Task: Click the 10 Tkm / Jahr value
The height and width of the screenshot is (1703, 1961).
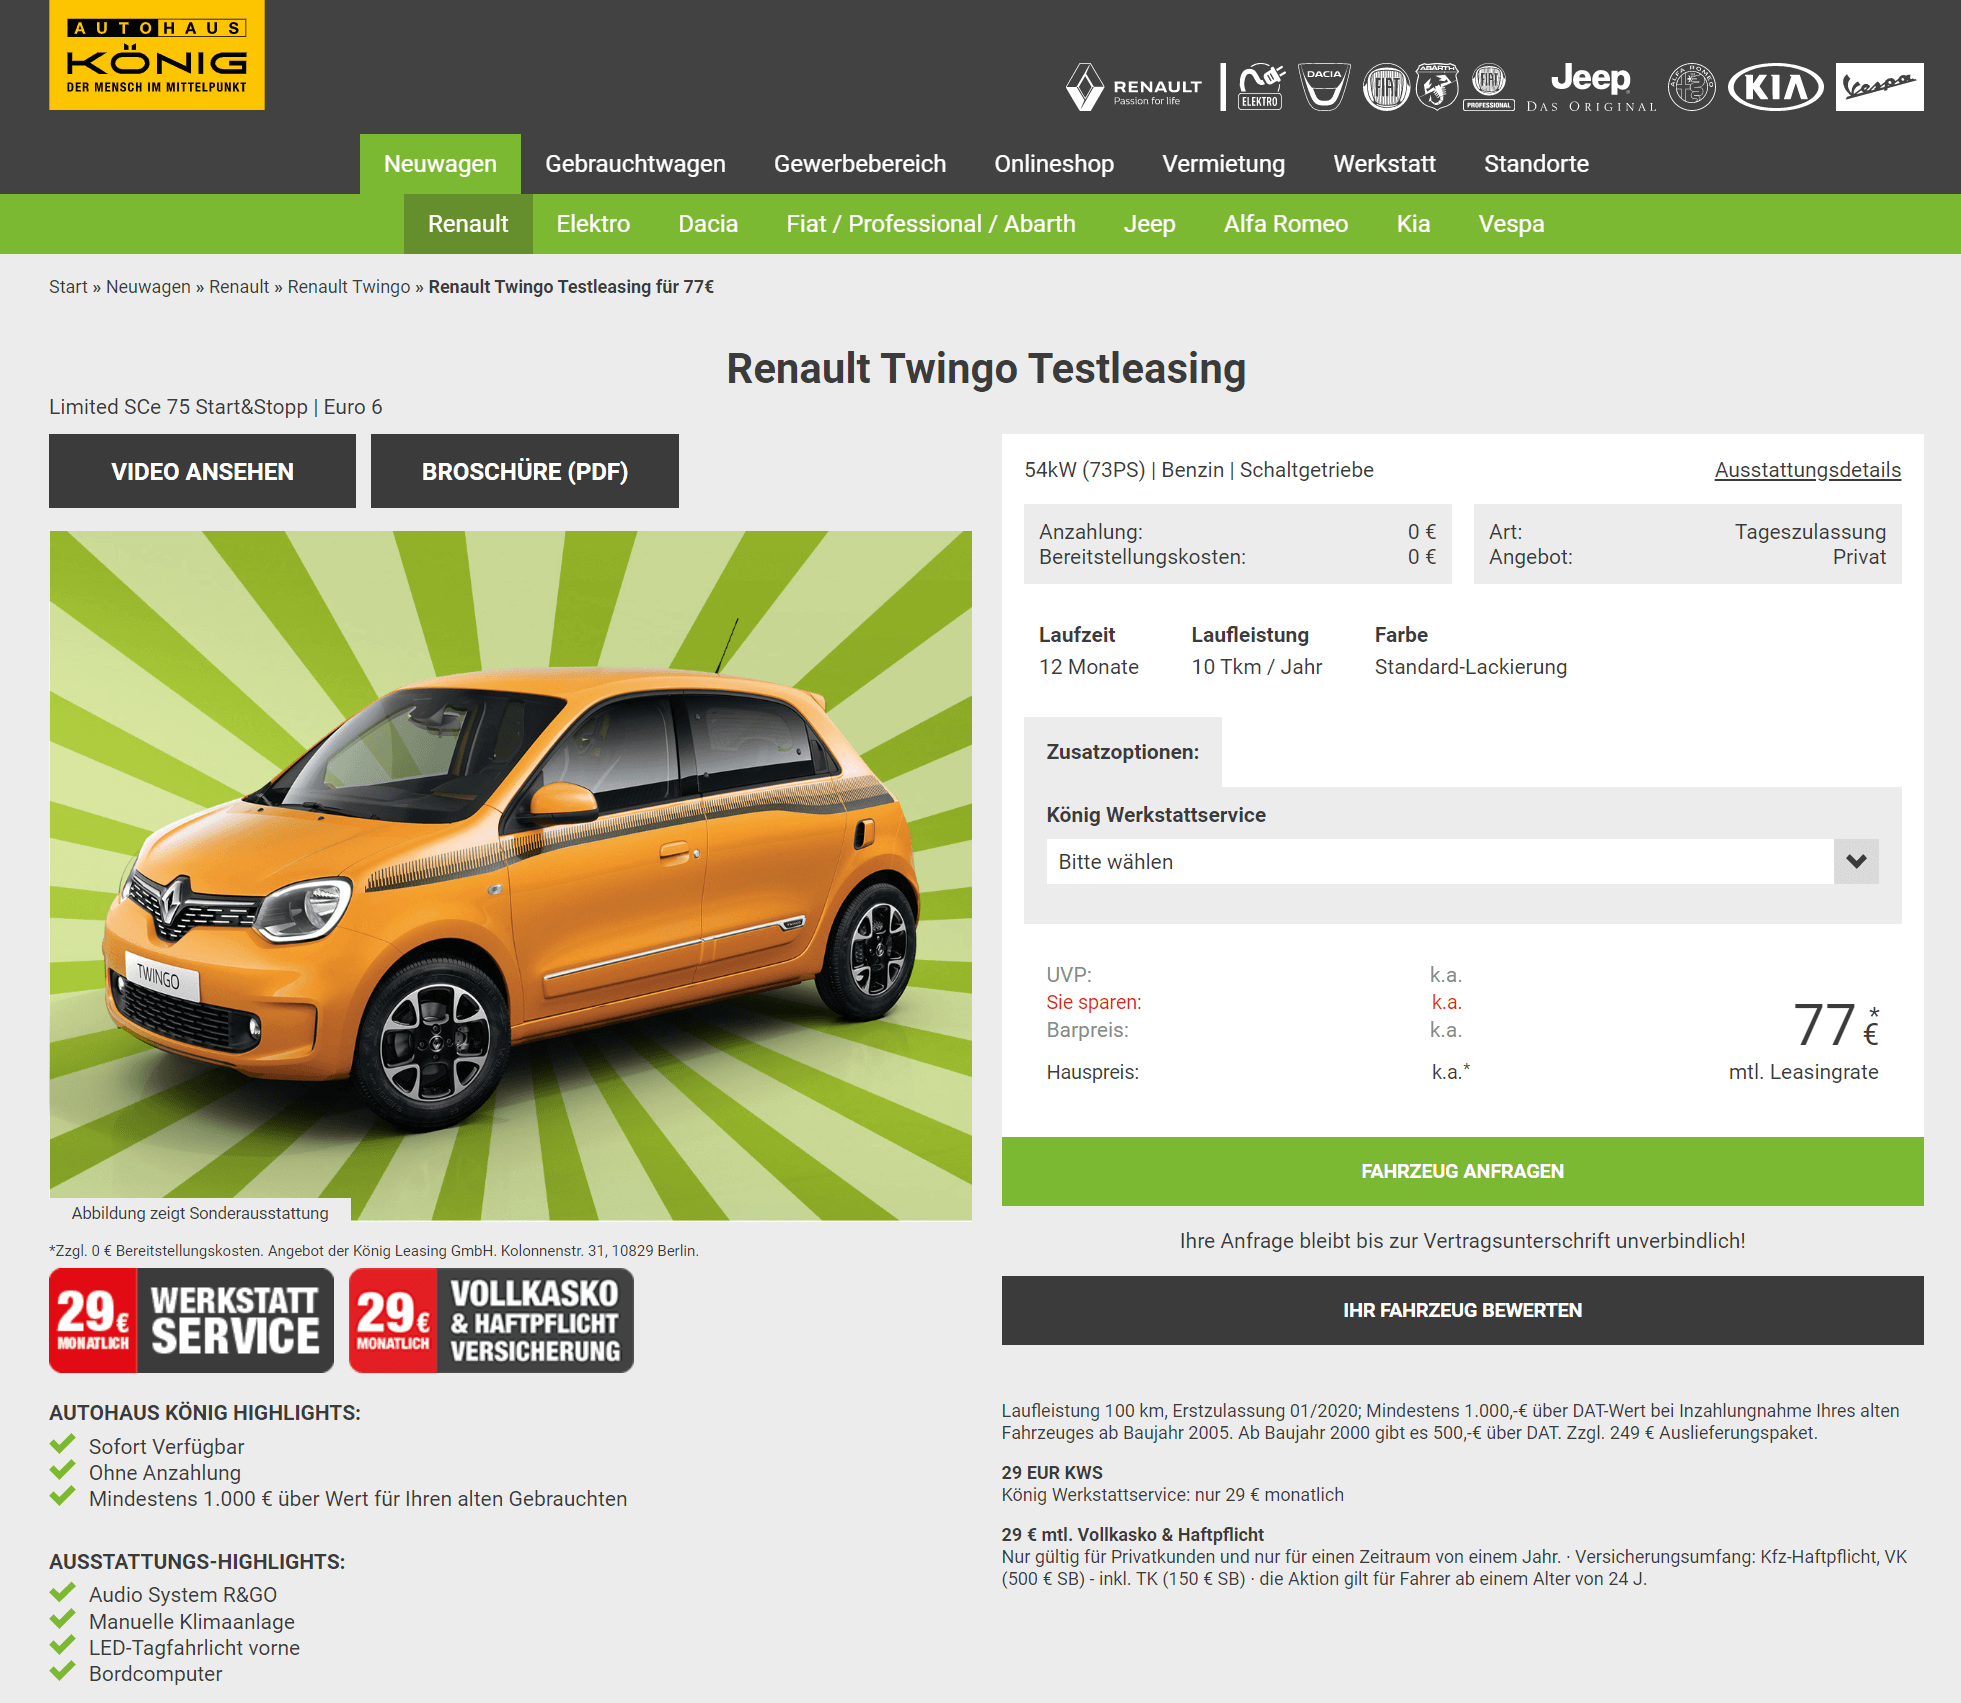Action: coord(1256,667)
